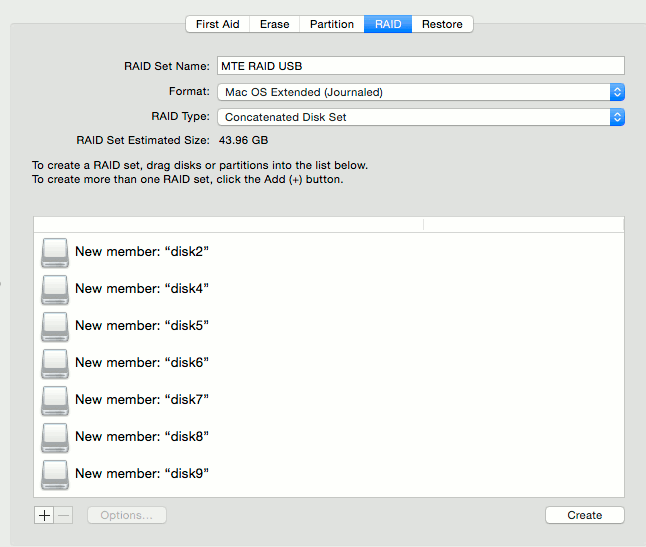Select the RAID tab

click(x=388, y=24)
